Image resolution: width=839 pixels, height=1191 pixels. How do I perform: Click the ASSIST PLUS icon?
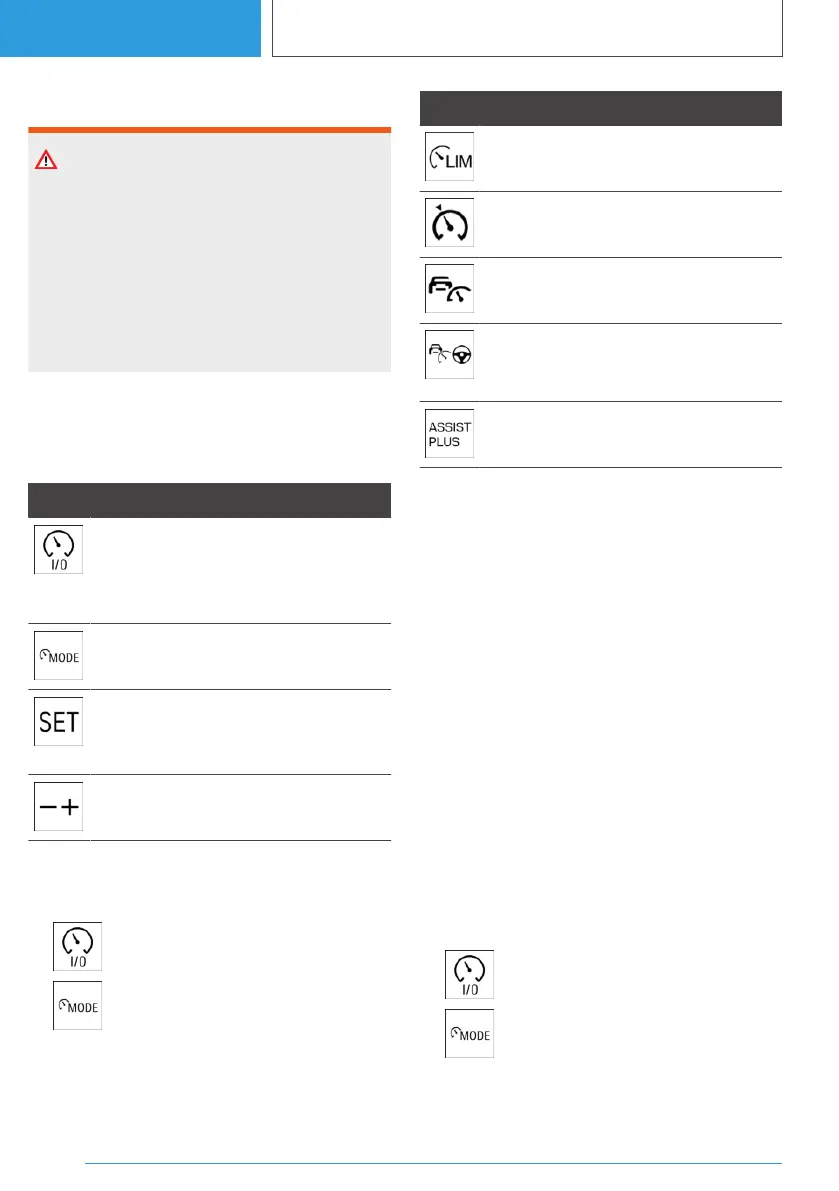[449, 434]
